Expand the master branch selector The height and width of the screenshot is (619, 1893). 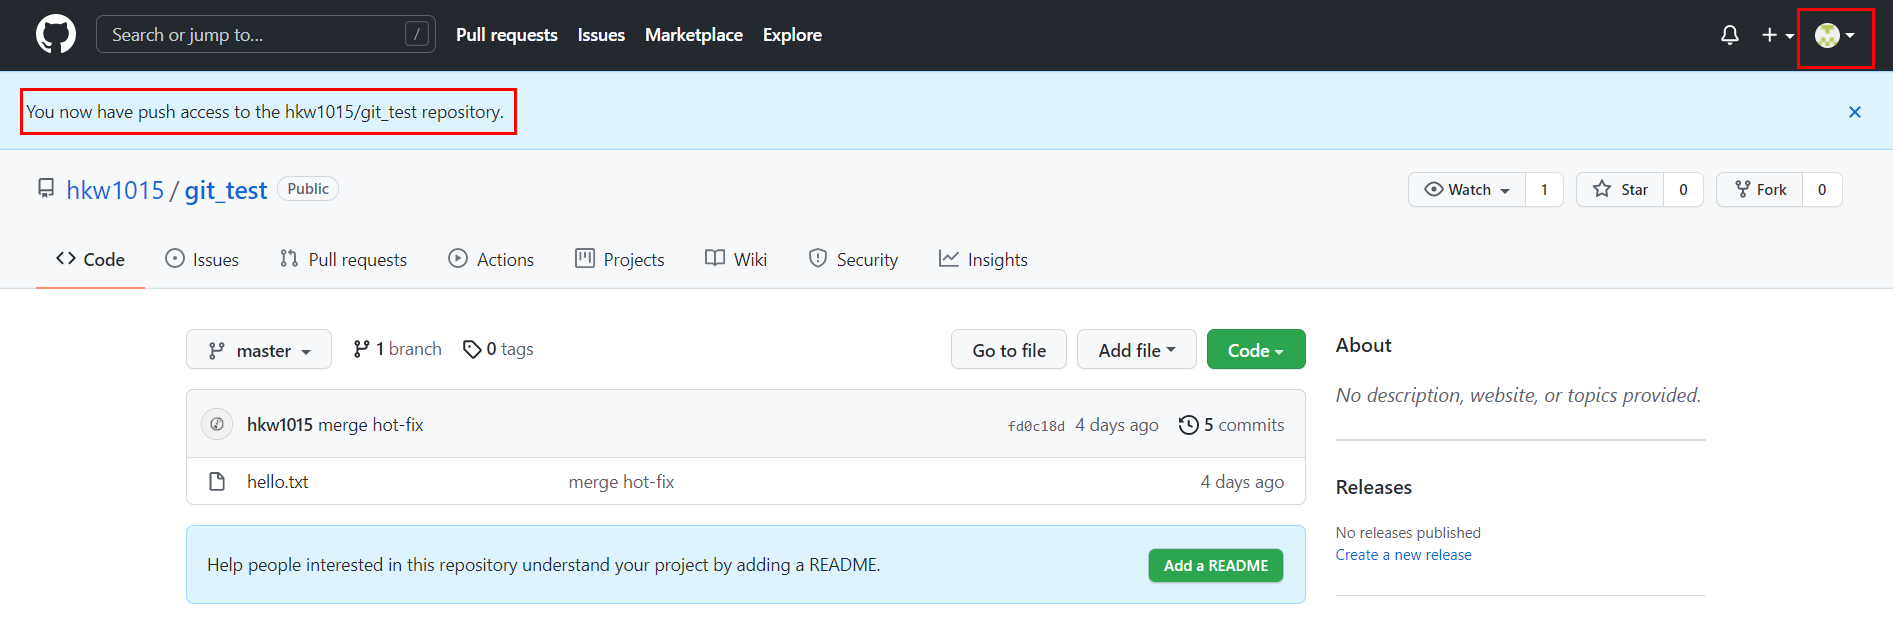[259, 350]
